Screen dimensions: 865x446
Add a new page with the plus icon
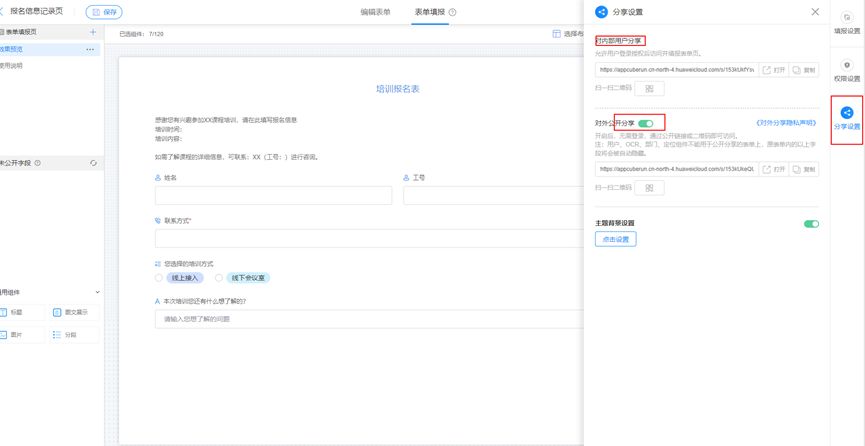click(93, 32)
